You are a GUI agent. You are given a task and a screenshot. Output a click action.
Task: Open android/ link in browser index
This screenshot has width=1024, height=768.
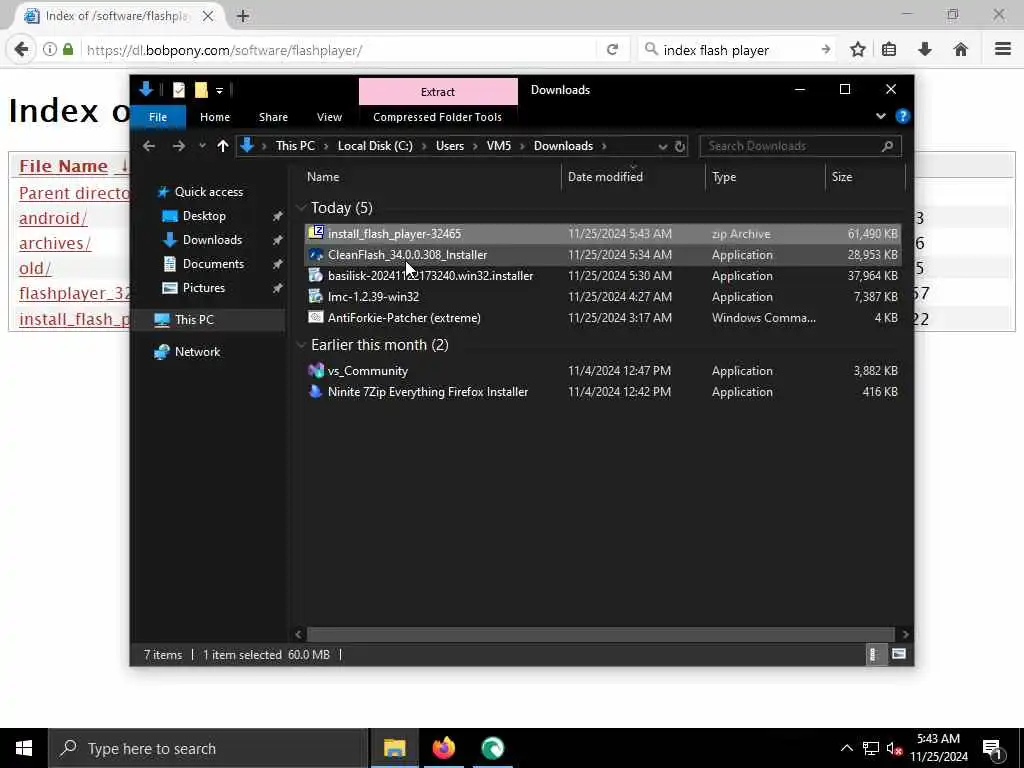coord(53,218)
